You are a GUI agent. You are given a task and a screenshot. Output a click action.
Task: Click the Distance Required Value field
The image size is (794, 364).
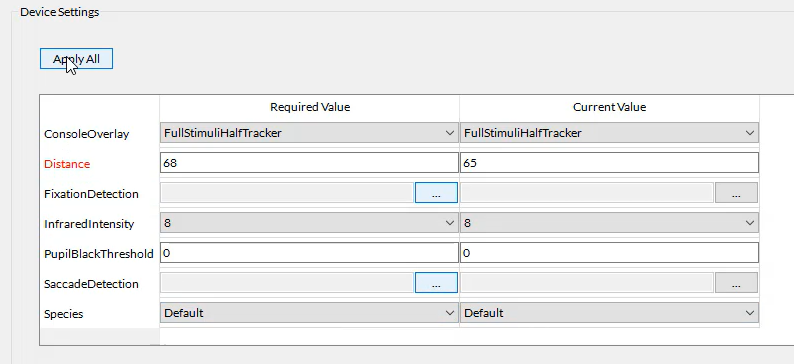309,163
